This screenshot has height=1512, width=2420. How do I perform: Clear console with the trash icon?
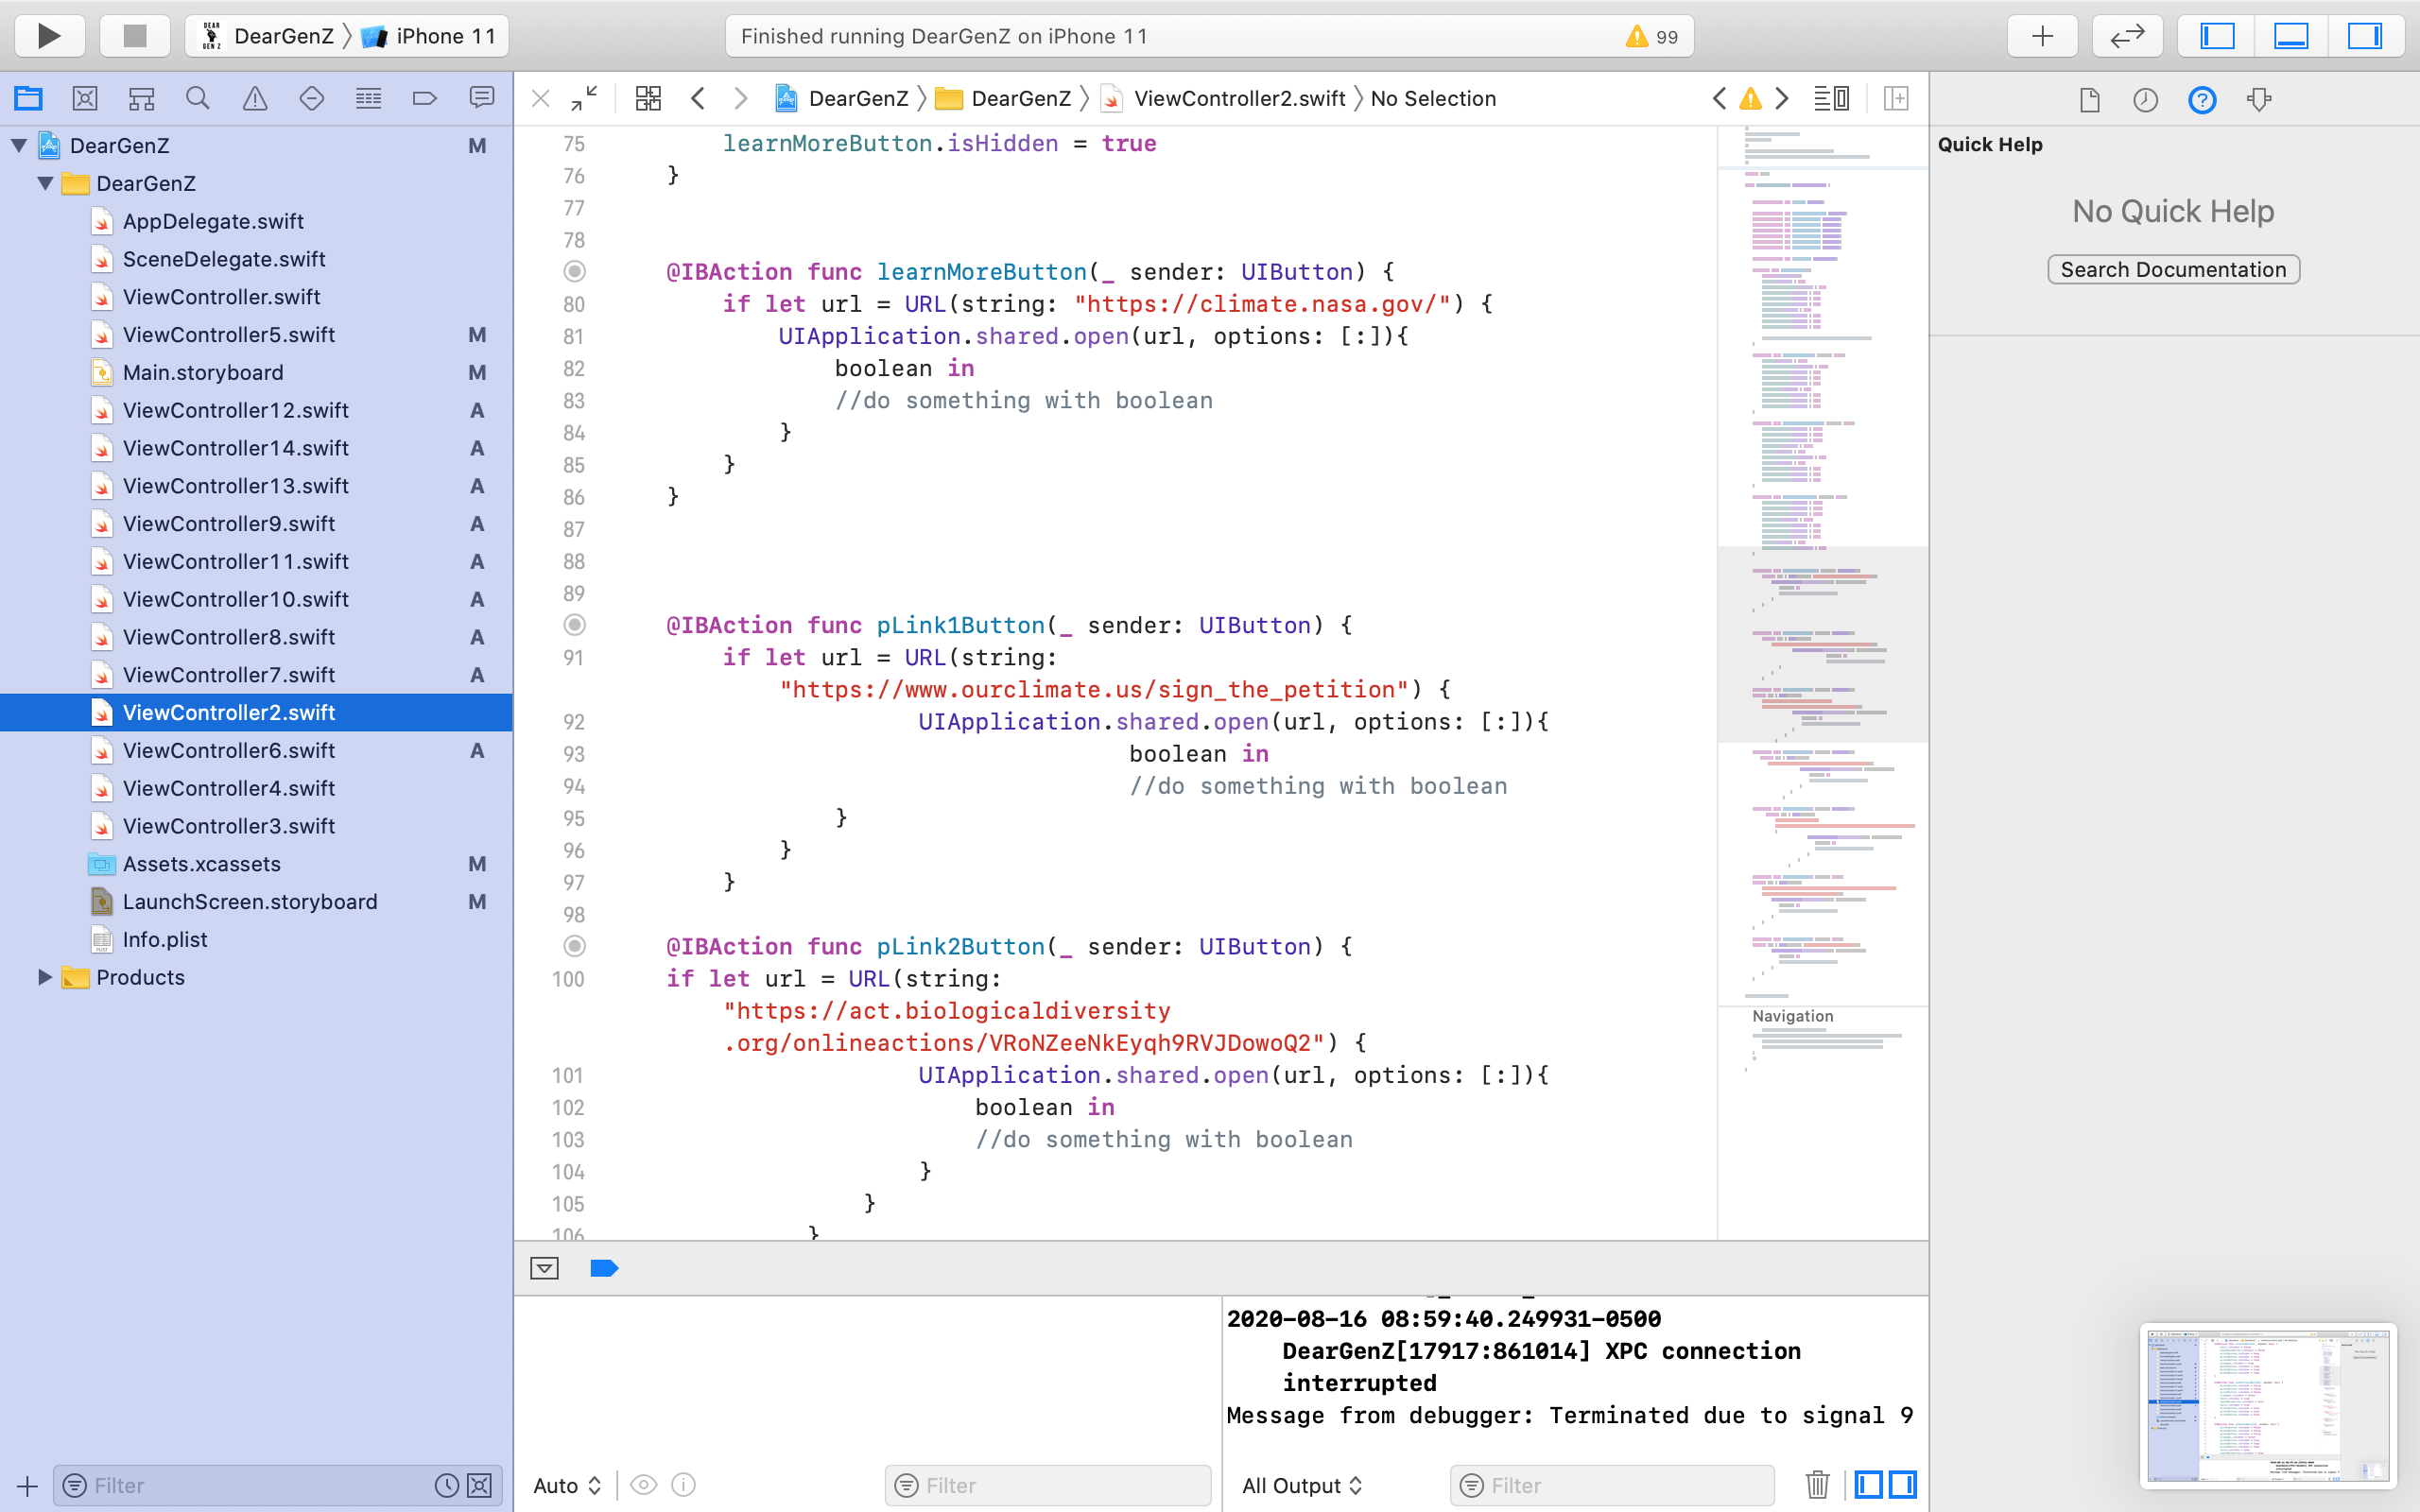click(x=1817, y=1484)
